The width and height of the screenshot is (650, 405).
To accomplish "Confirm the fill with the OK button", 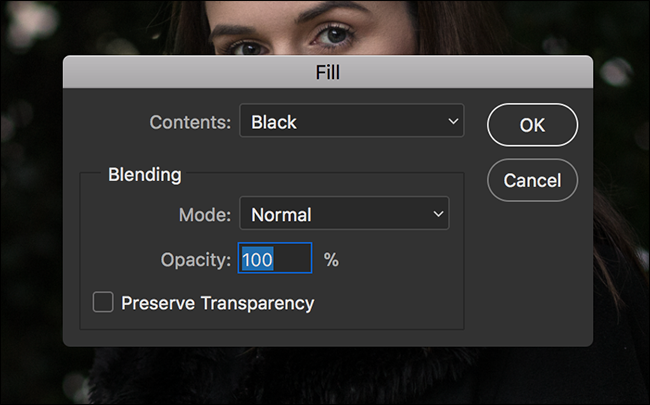I will click(x=532, y=126).
